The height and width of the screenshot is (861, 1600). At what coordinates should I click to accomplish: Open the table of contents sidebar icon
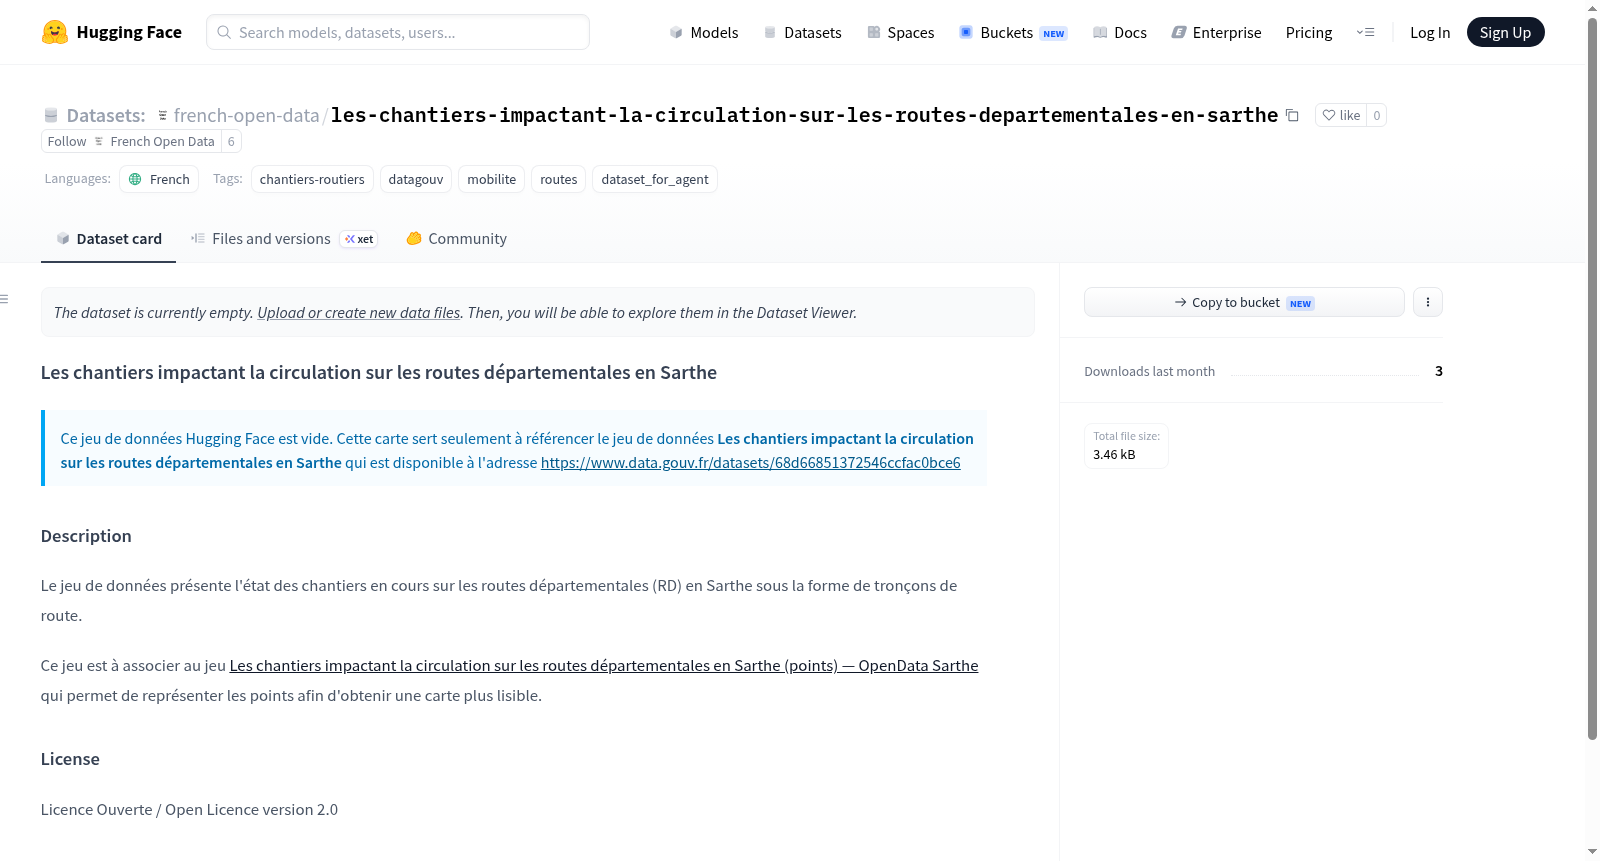click(5, 299)
